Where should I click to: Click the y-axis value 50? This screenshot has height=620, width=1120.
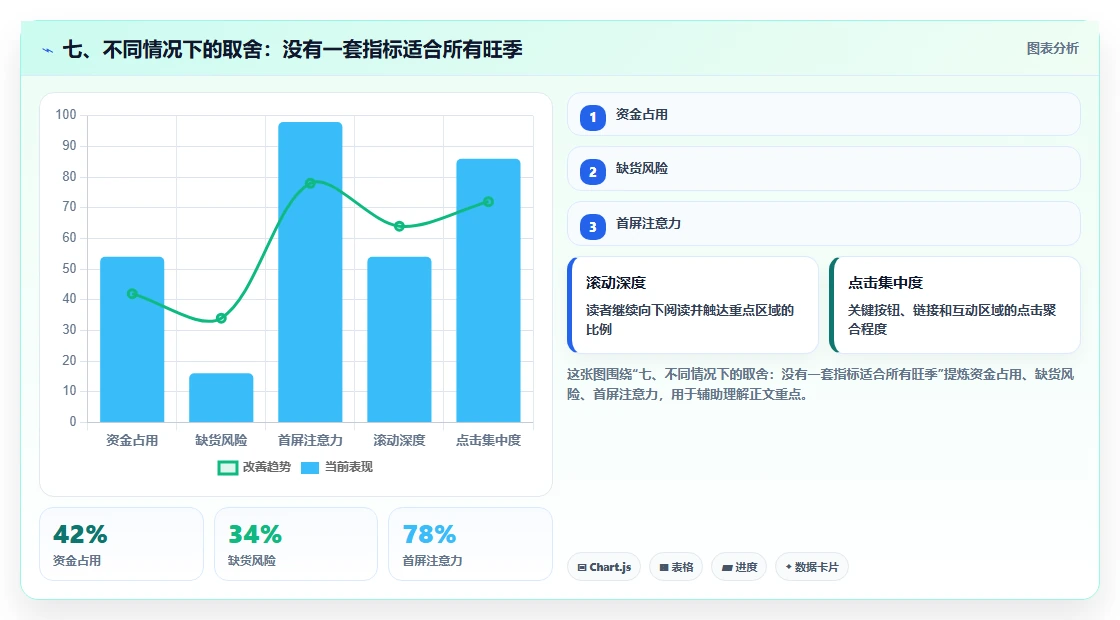(69, 269)
